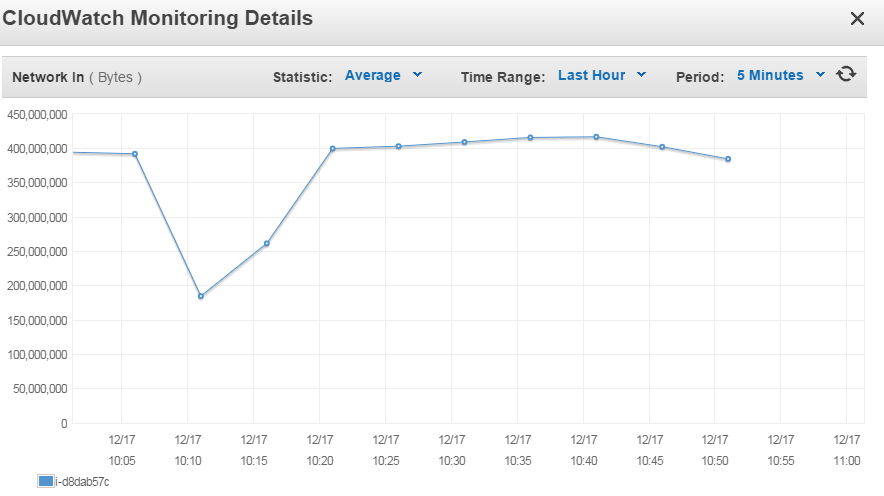
Task: Select the lowest data point near 10:10
Action: [201, 296]
